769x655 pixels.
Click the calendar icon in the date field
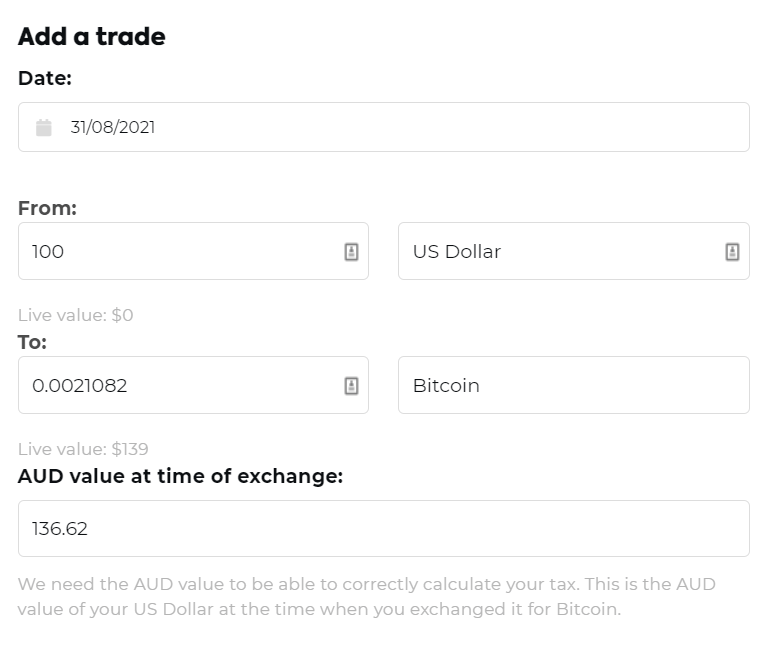[44, 128]
